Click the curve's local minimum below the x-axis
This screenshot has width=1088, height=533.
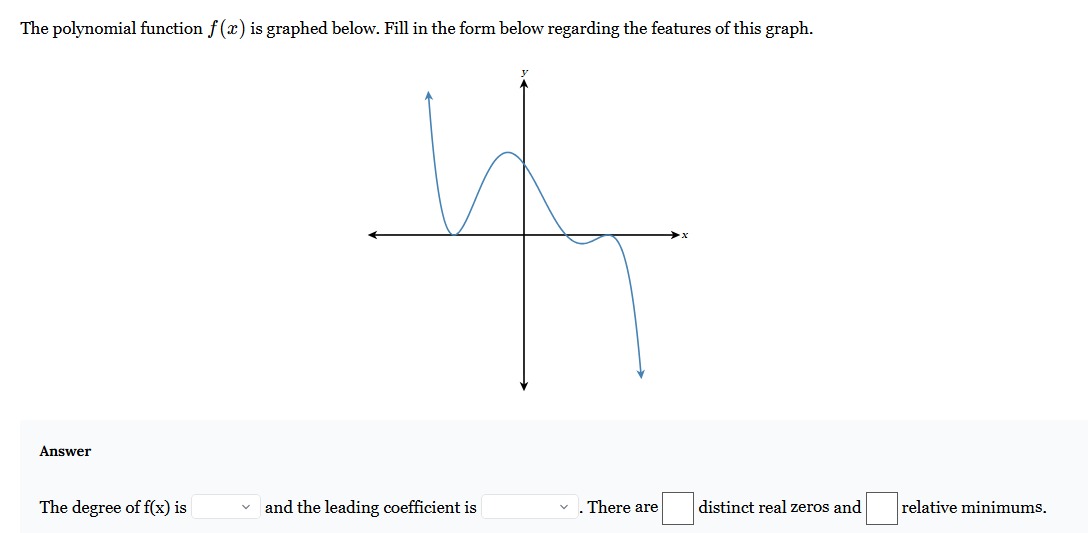[582, 244]
